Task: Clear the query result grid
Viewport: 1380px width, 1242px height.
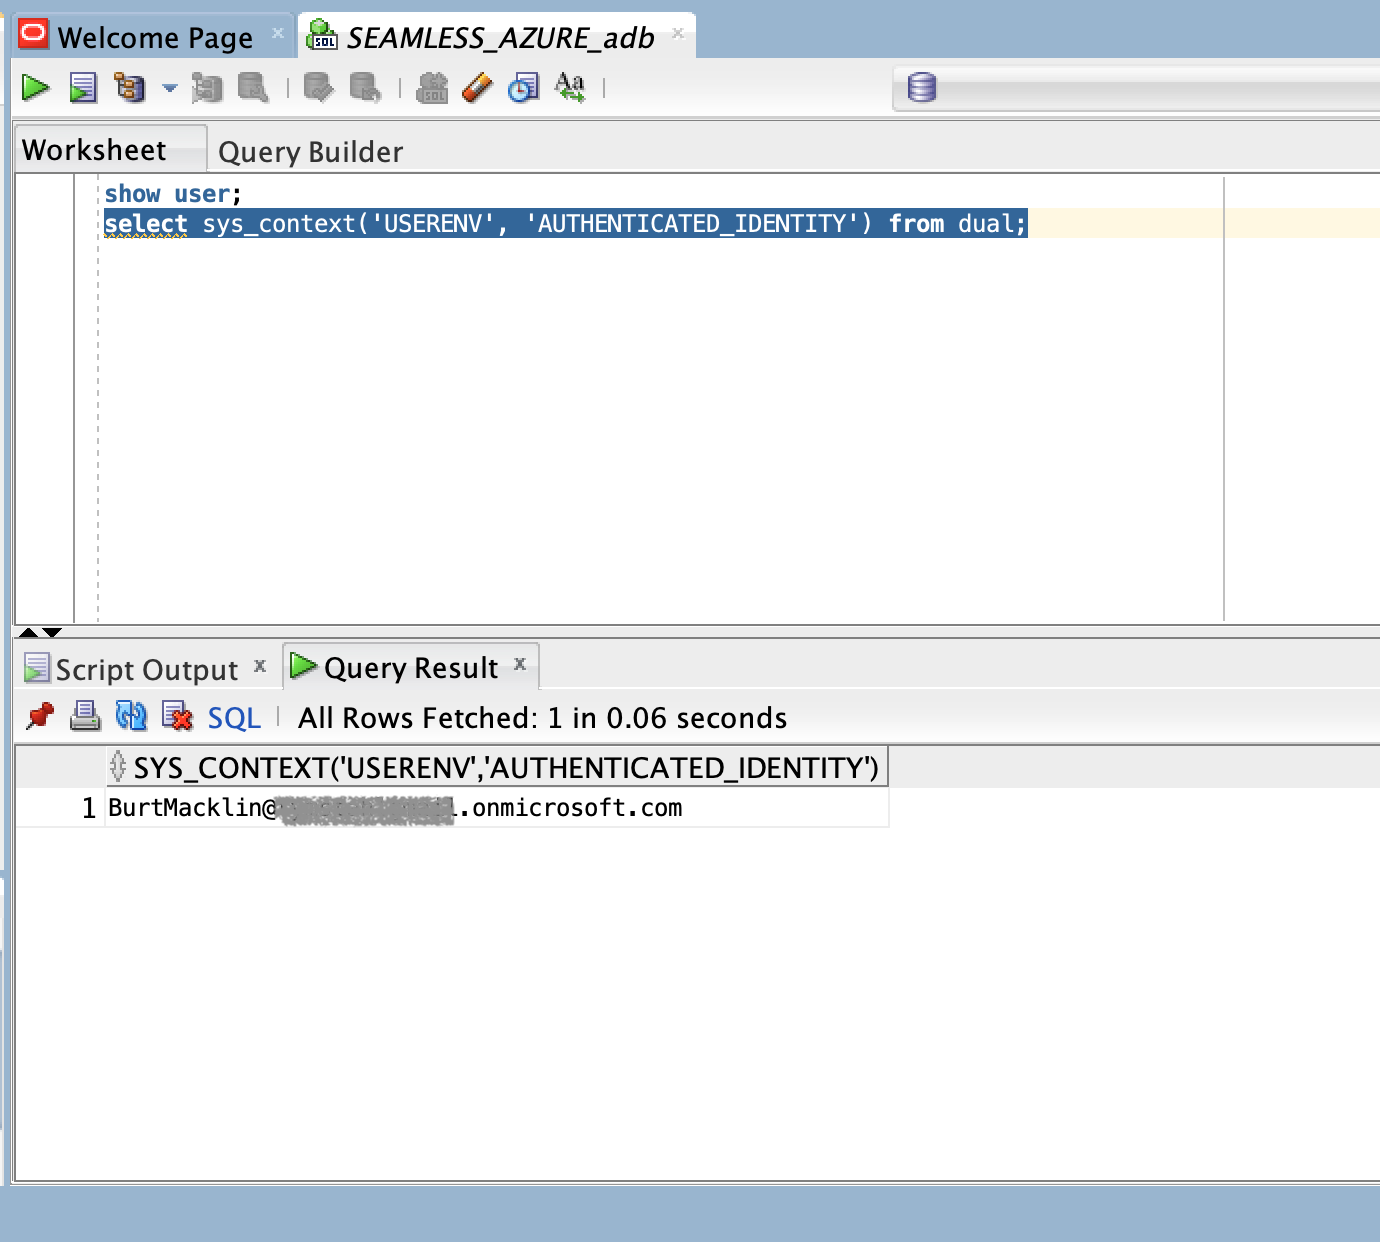Action: [176, 717]
